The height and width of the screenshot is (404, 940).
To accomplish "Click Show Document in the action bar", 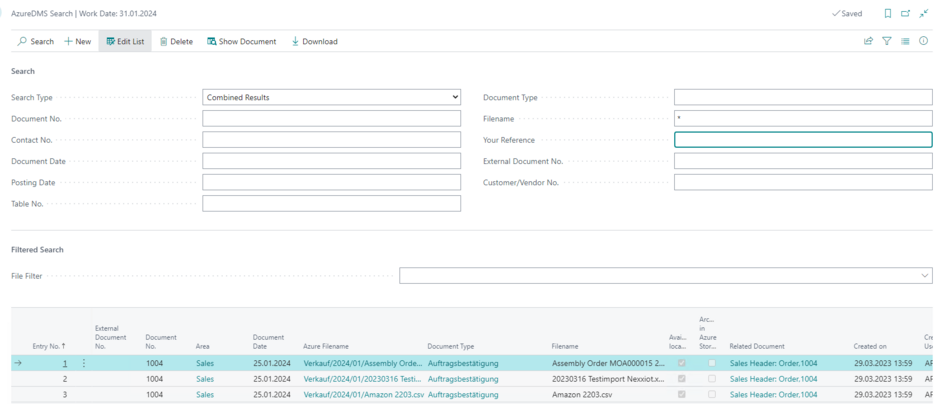I will tap(242, 41).
